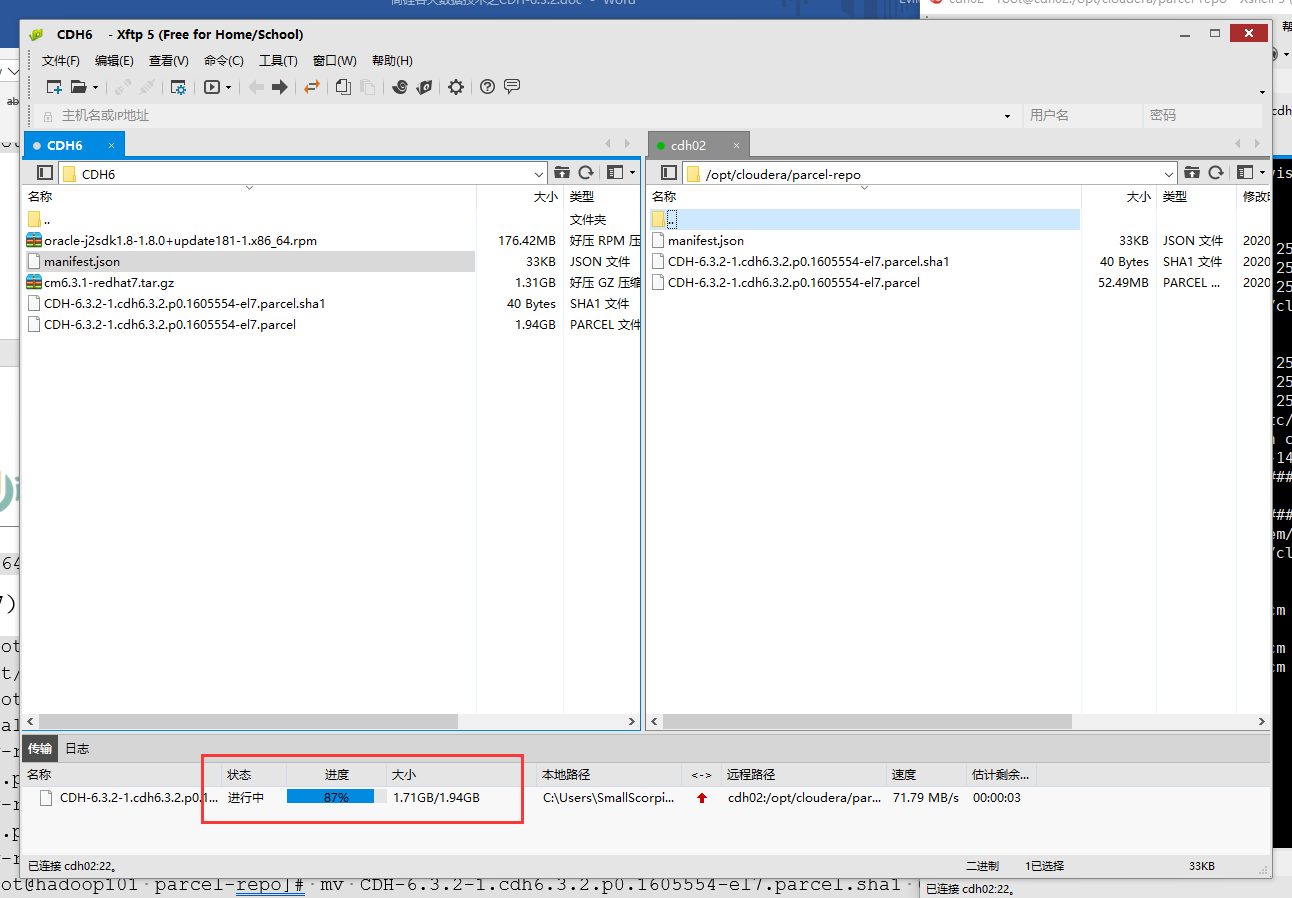Click the orange synchronize arrows icon
Viewport: 1292px width, 898px height.
pos(312,87)
